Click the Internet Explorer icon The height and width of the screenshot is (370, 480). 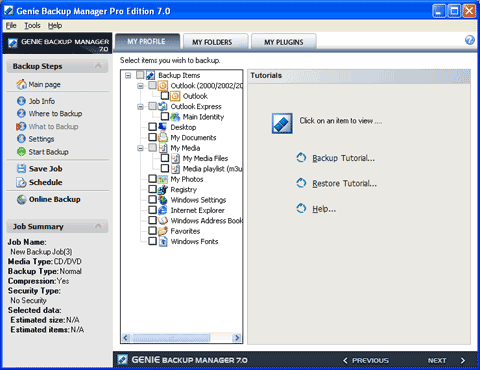[163, 210]
